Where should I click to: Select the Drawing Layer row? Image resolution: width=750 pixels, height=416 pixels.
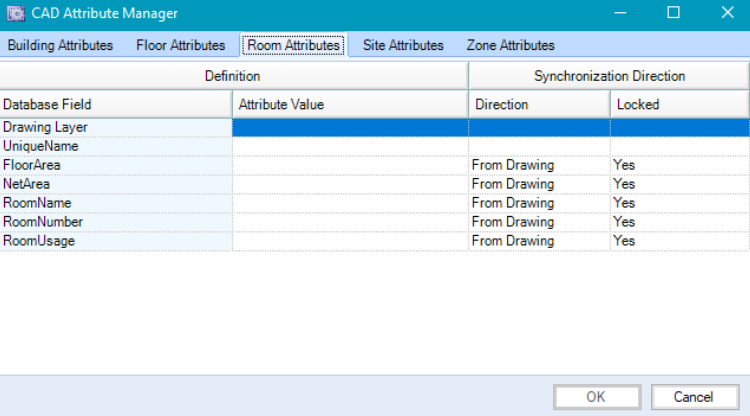point(115,127)
